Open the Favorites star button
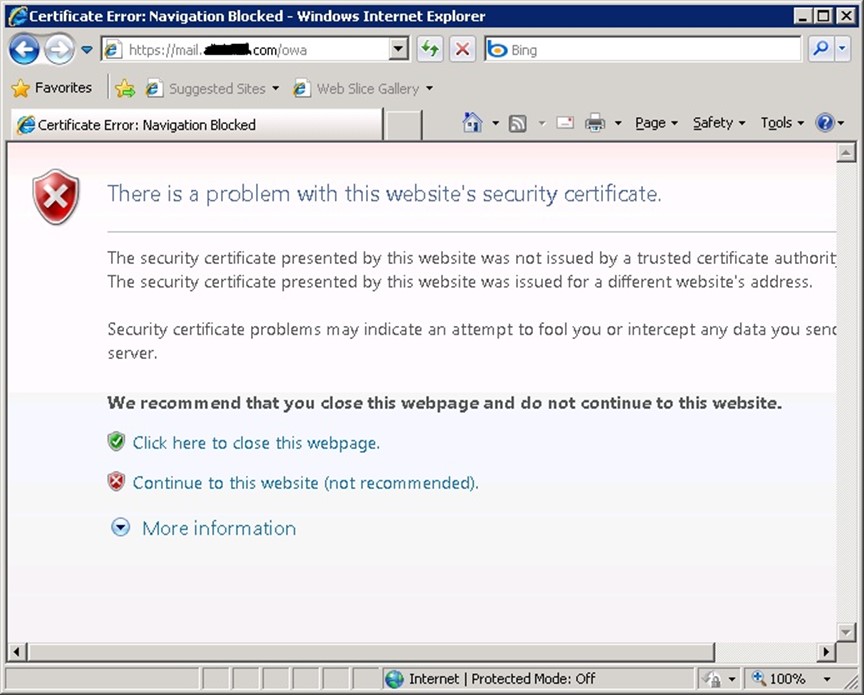 (51, 88)
